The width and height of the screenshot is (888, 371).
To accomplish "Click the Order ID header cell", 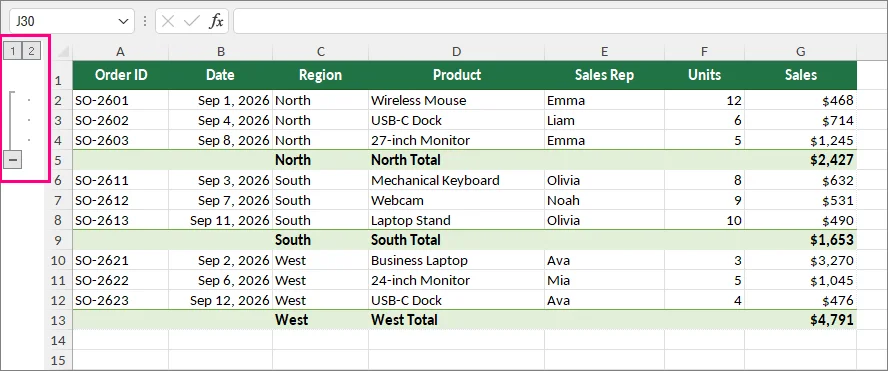I will click(x=121, y=75).
